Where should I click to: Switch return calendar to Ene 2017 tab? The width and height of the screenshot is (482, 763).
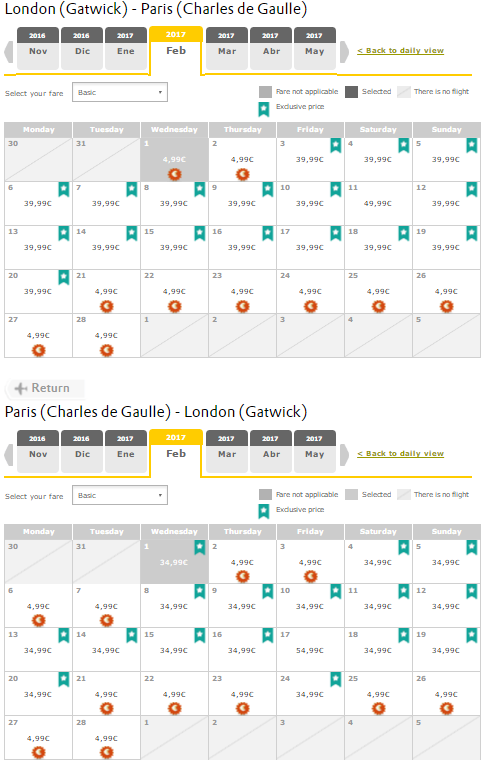(125, 452)
